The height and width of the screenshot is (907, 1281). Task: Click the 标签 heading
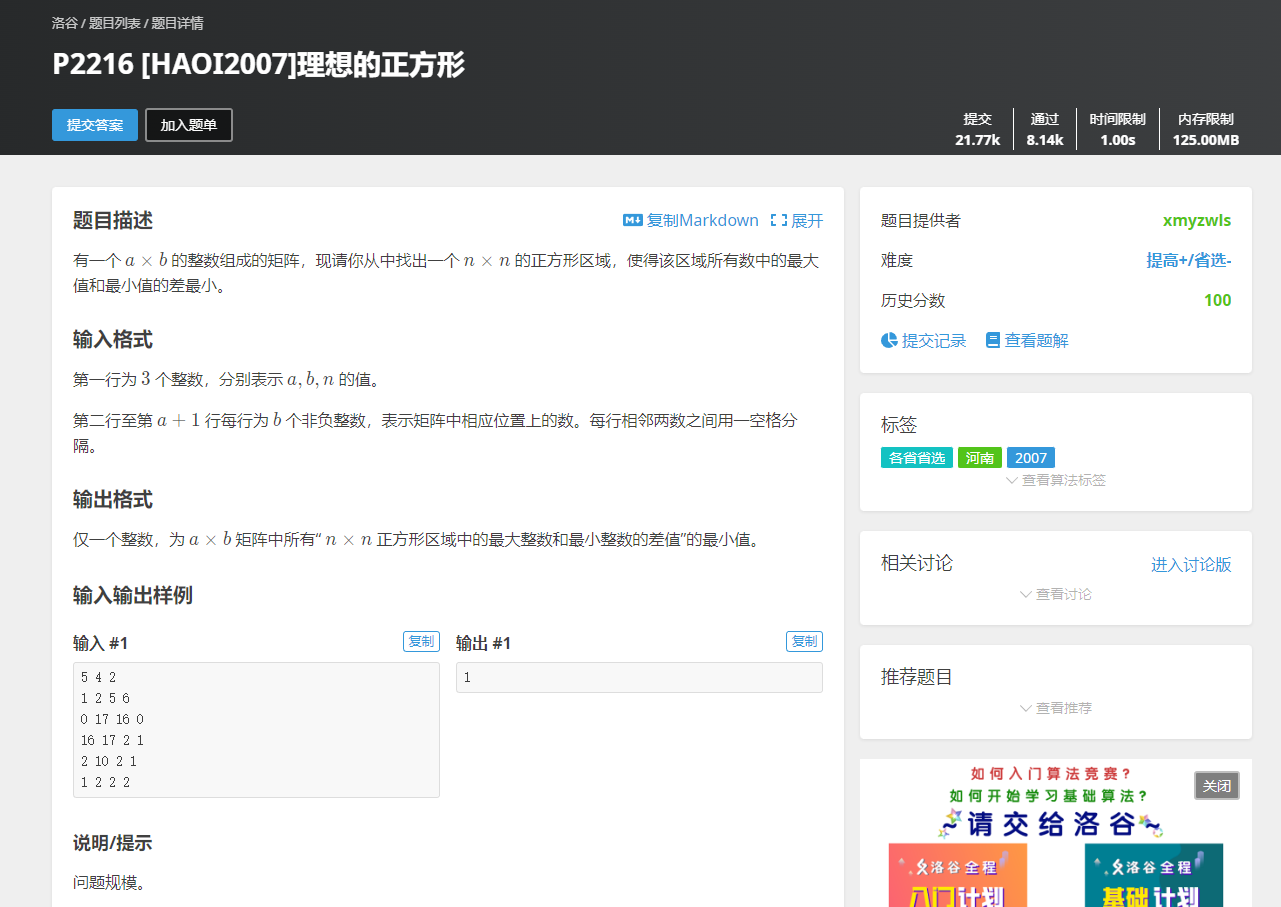pos(899,425)
